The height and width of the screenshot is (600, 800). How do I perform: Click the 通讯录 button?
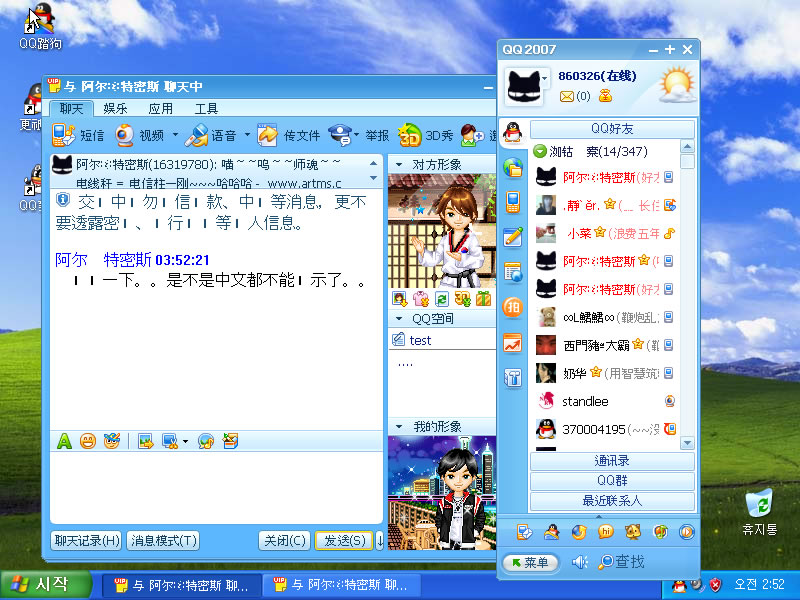[612, 461]
